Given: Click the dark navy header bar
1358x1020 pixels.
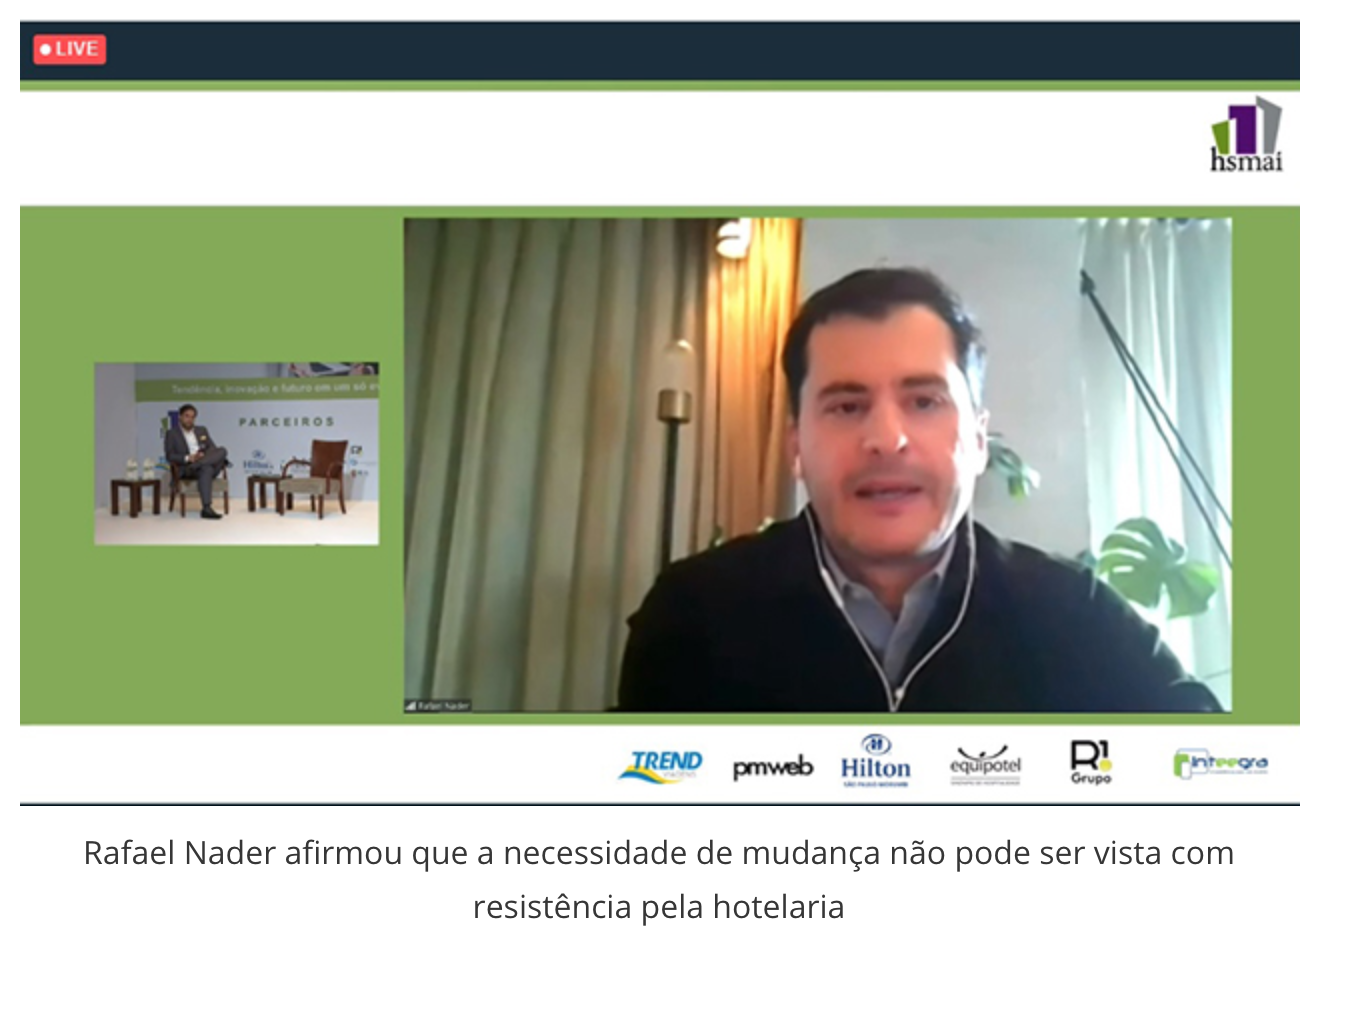Looking at the screenshot, I should click(x=660, y=50).
